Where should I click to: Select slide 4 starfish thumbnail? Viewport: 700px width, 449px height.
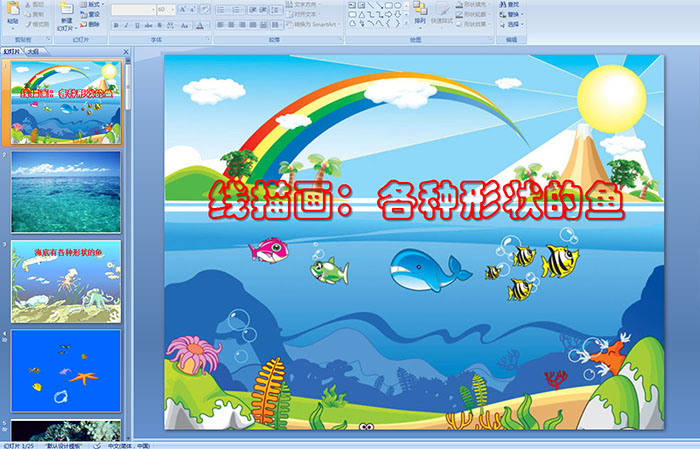coord(66,370)
